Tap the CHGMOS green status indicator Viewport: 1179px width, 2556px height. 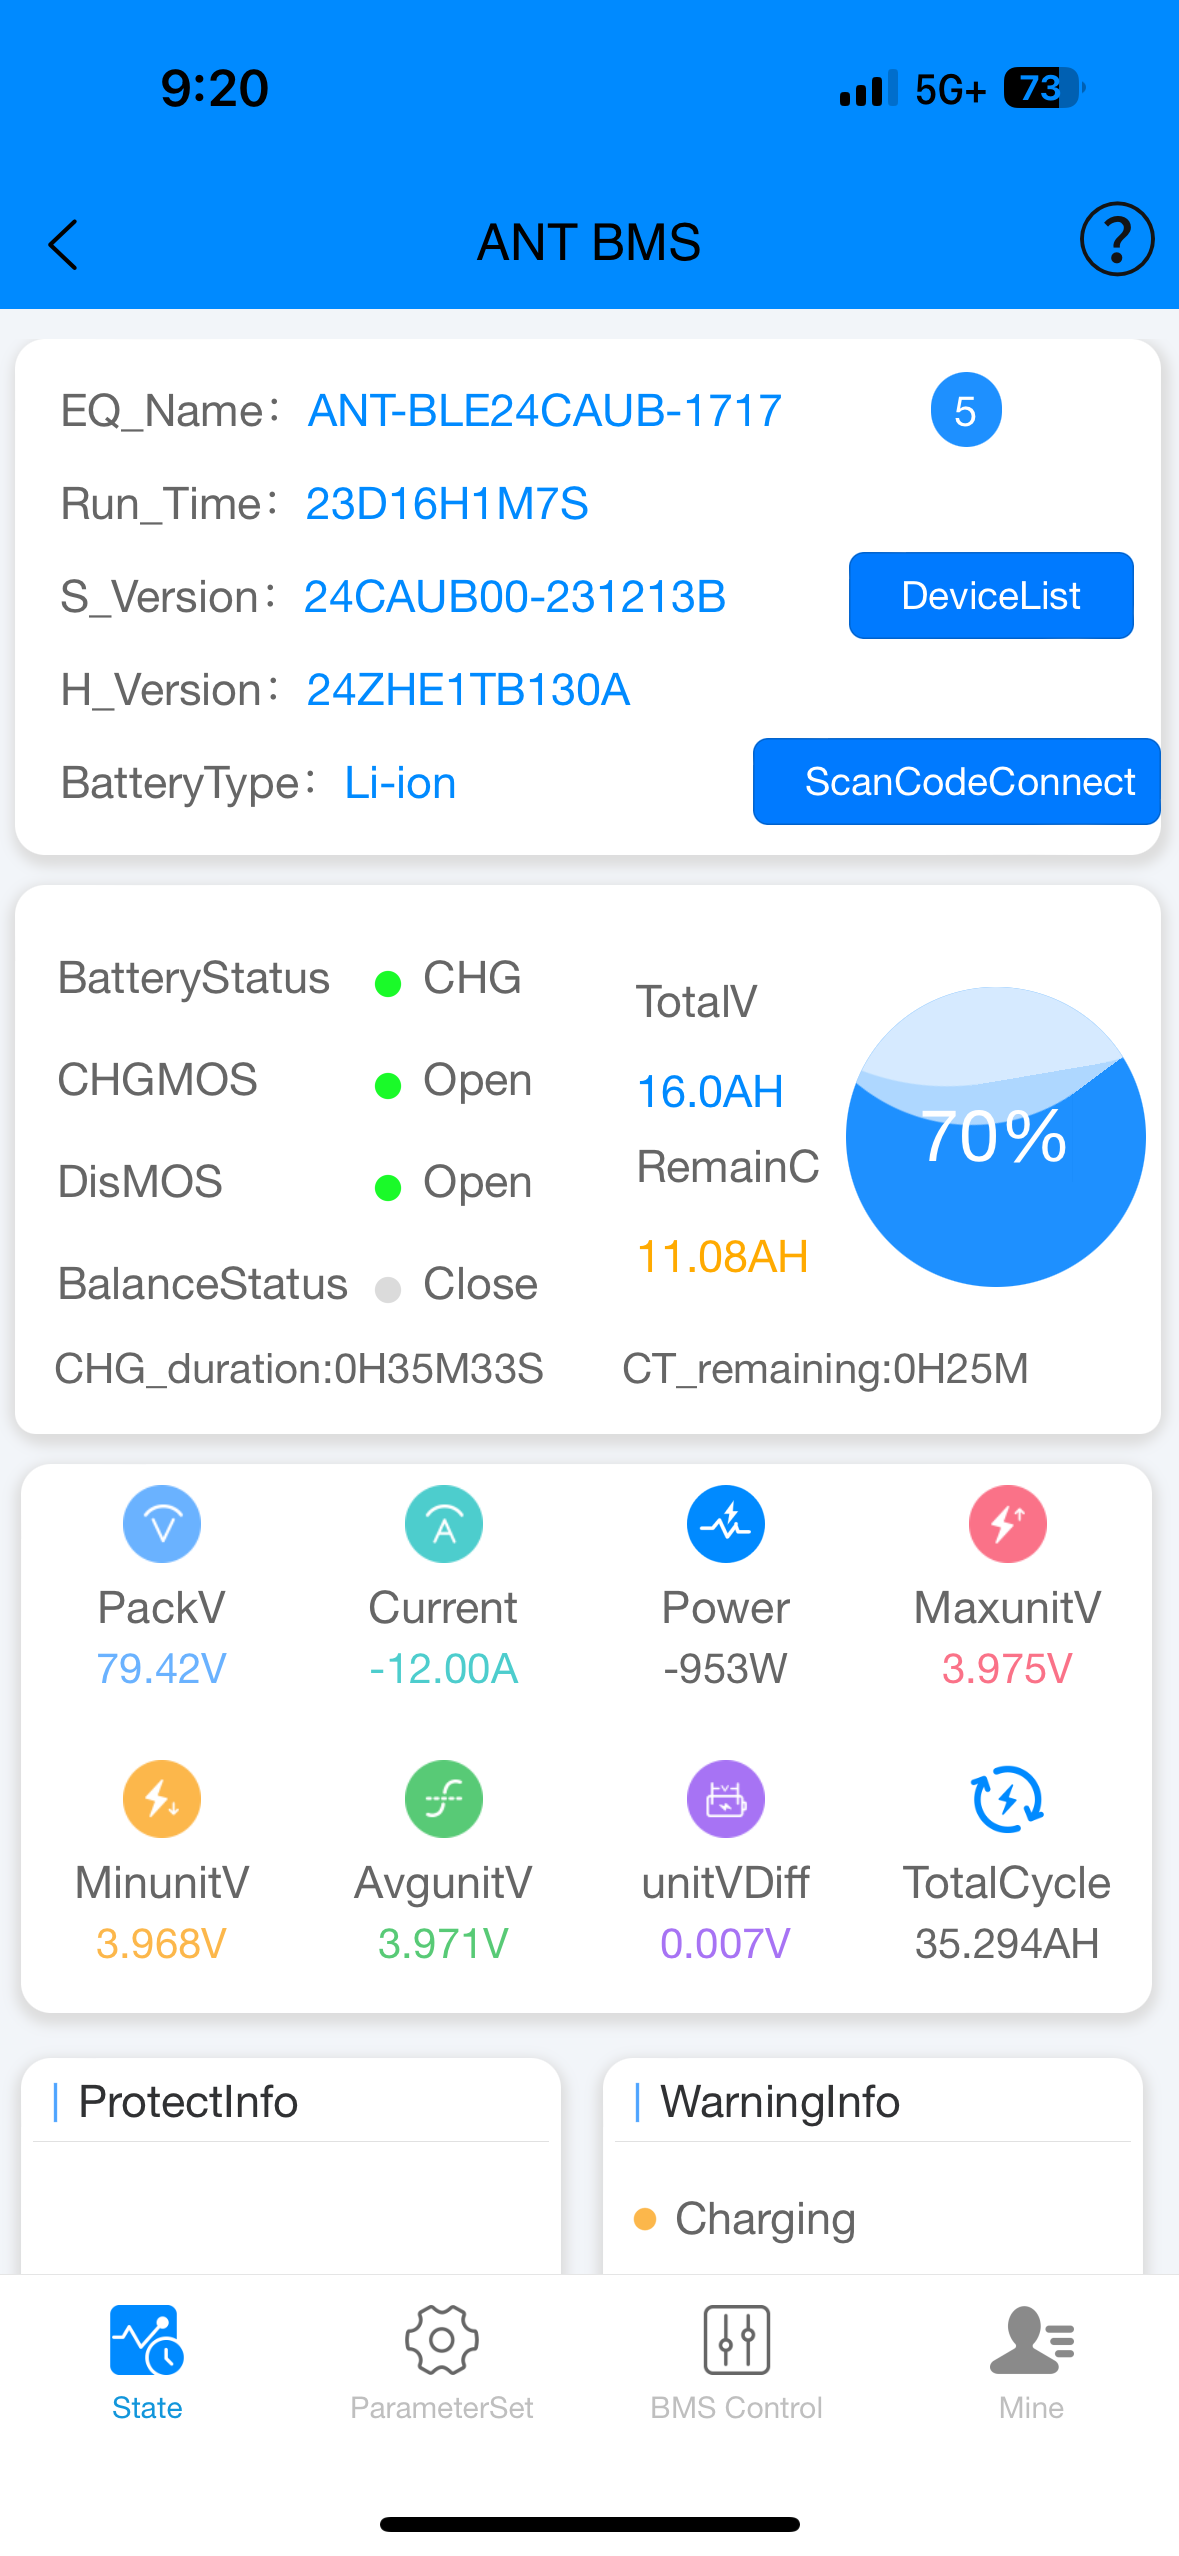point(388,1086)
